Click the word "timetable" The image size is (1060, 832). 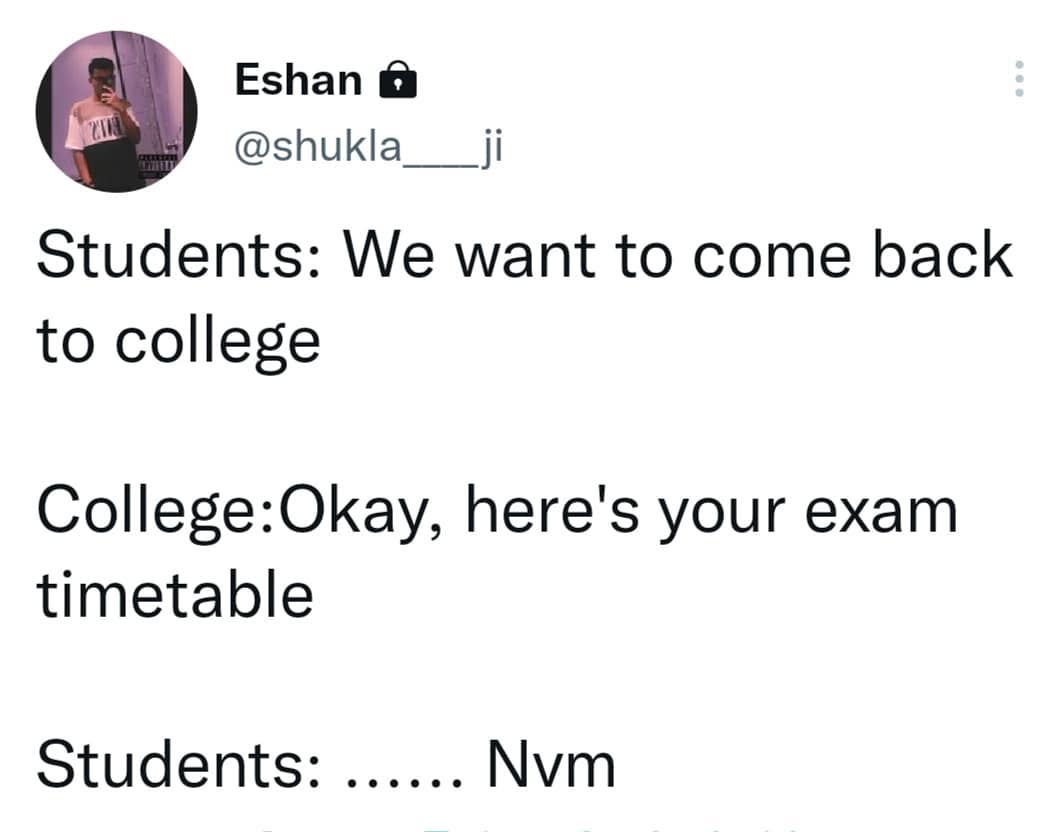(x=175, y=596)
